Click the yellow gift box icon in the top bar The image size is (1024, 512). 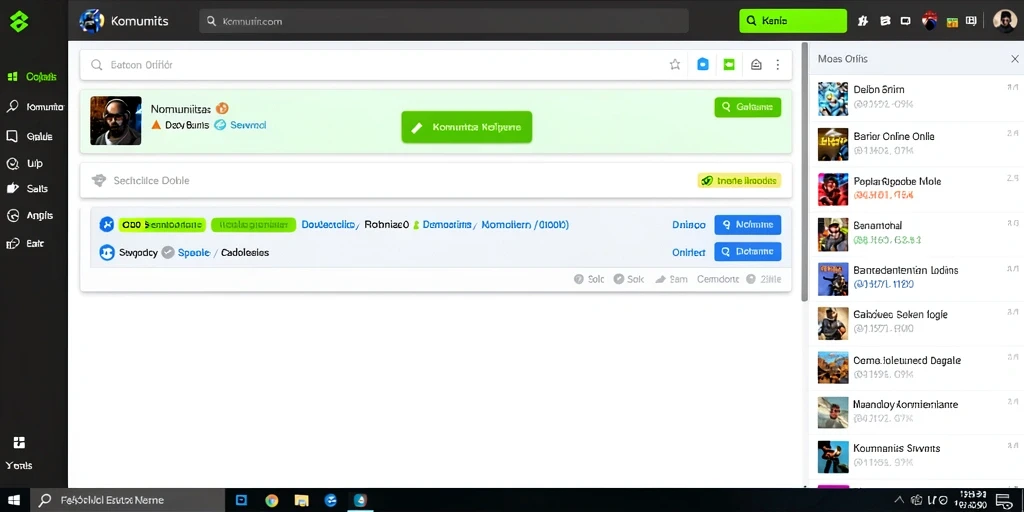952,22
